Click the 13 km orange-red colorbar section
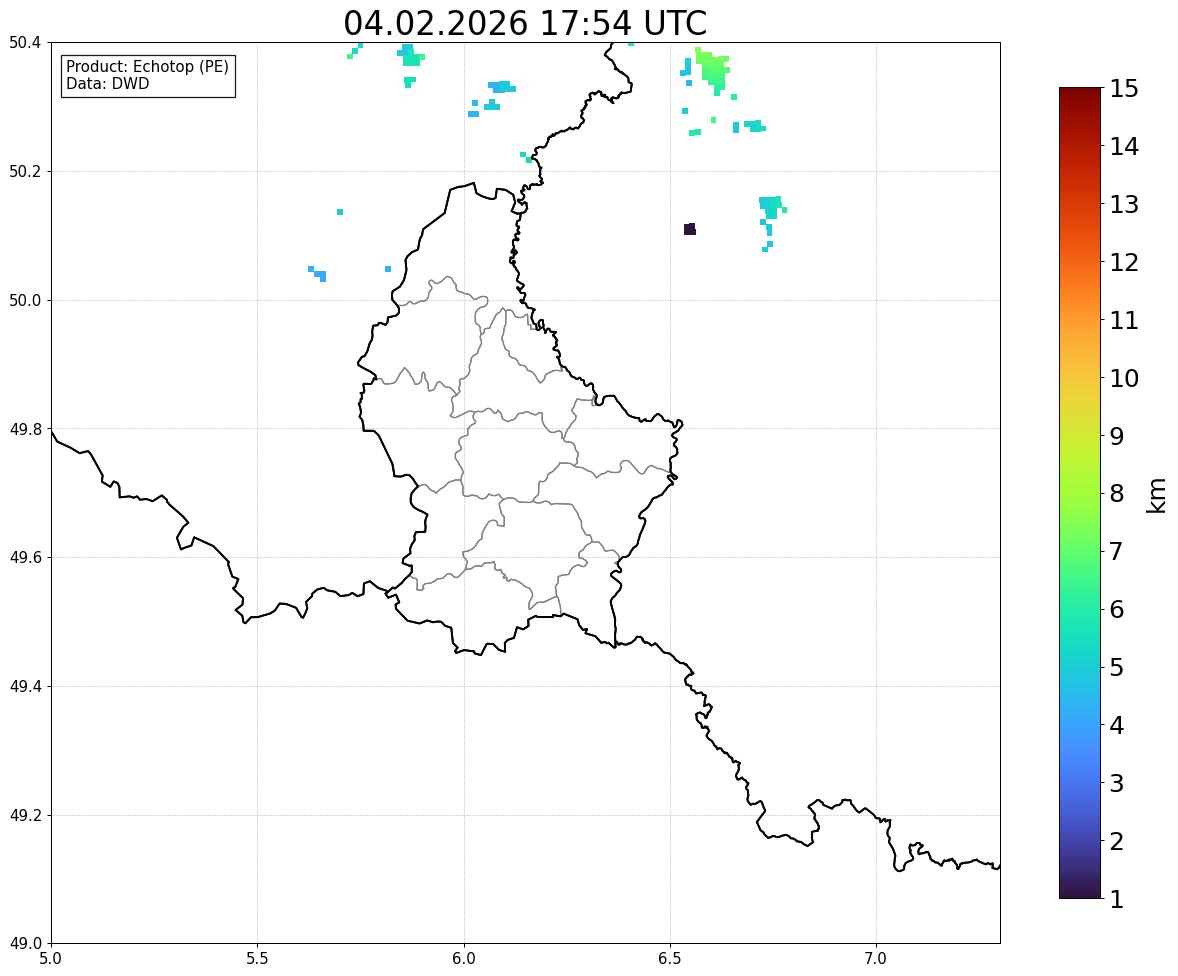Viewport: 1178px width, 976px height. (x=1080, y=204)
